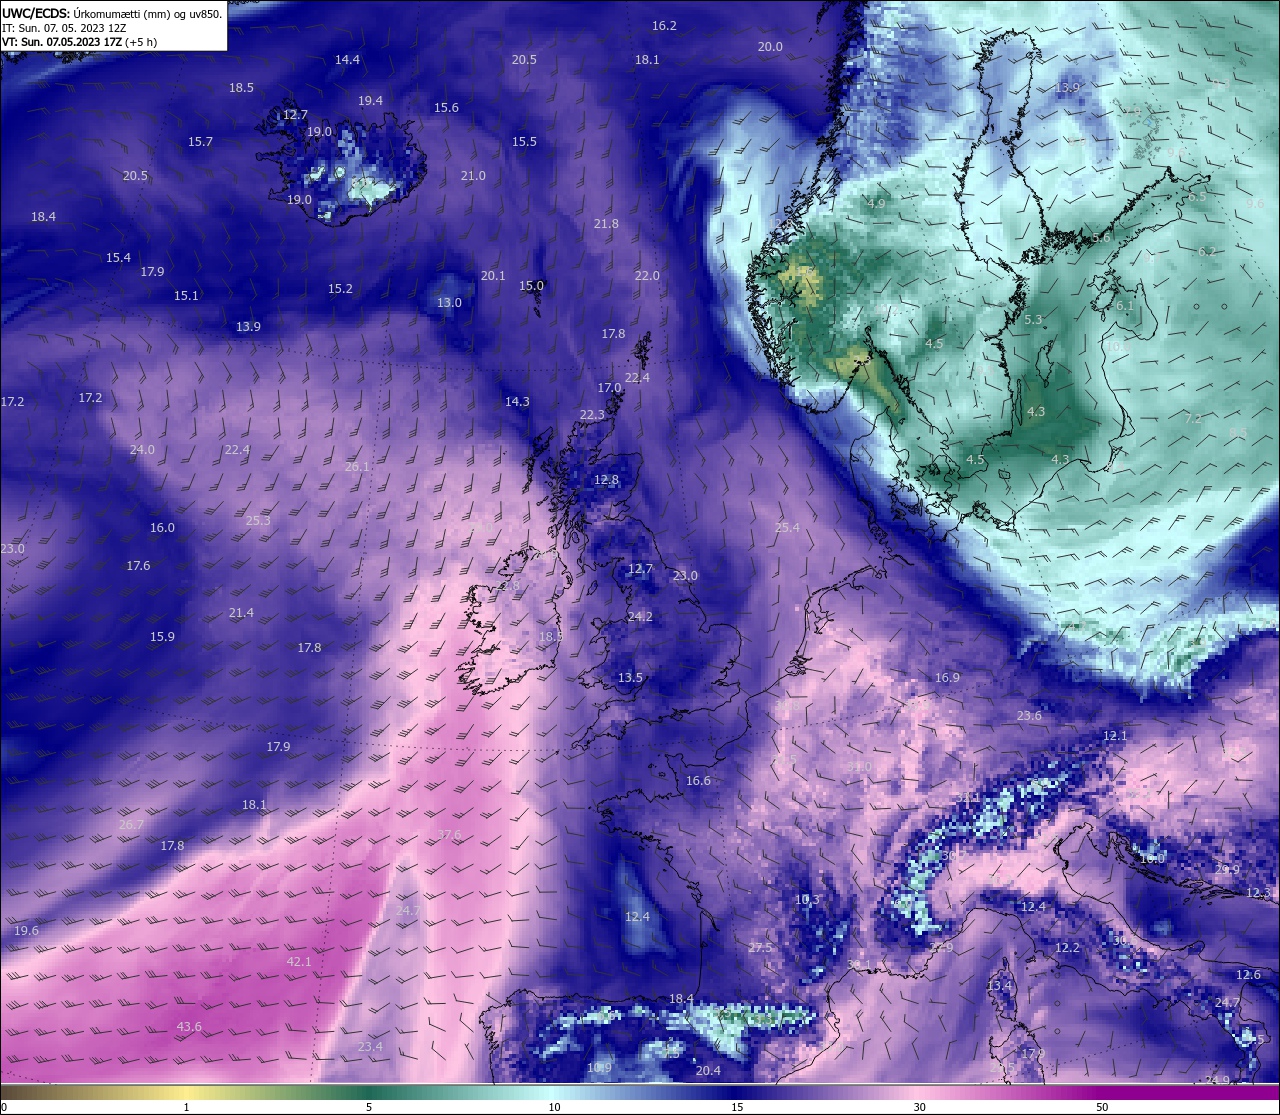Click the value 21.8 in the Norwegian Sea
This screenshot has height=1115, width=1280.
606,224
